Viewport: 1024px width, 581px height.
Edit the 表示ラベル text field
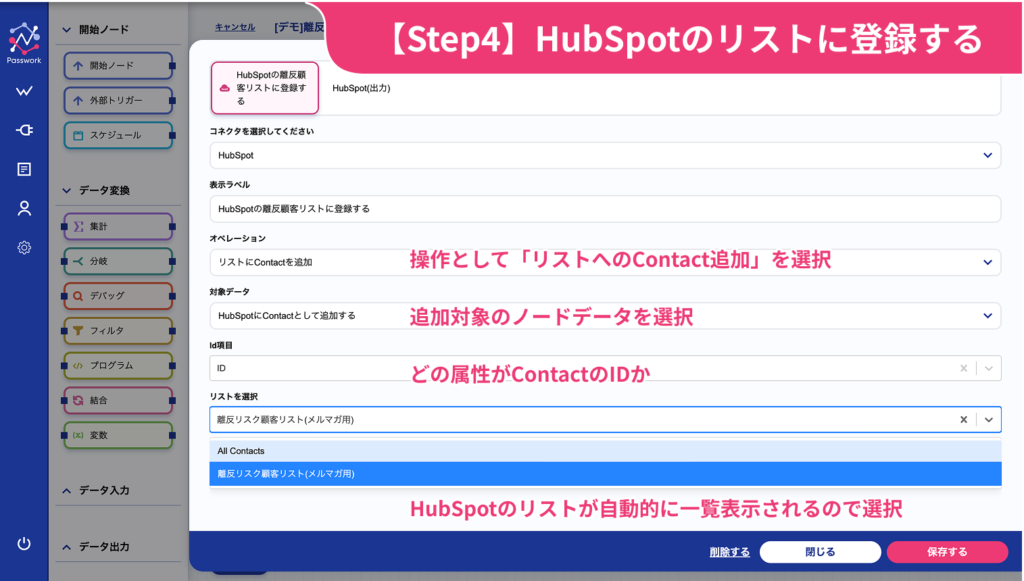pos(605,209)
